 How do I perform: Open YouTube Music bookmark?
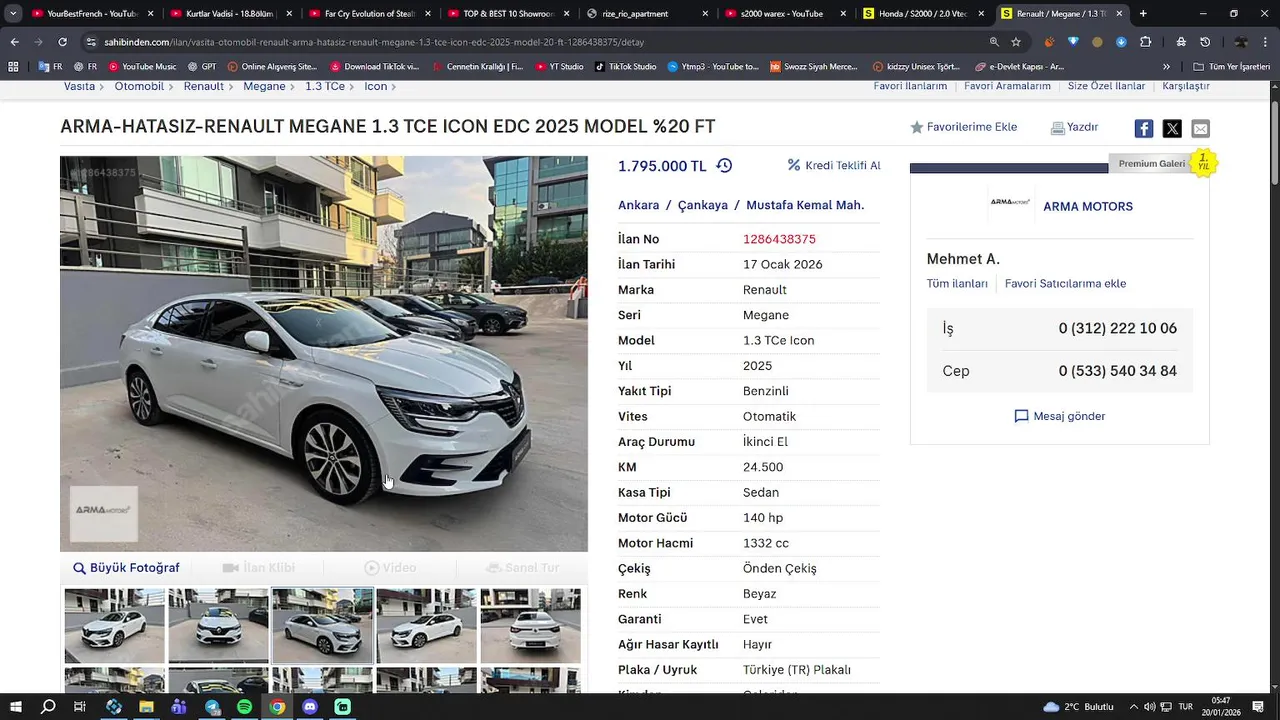tap(142, 67)
